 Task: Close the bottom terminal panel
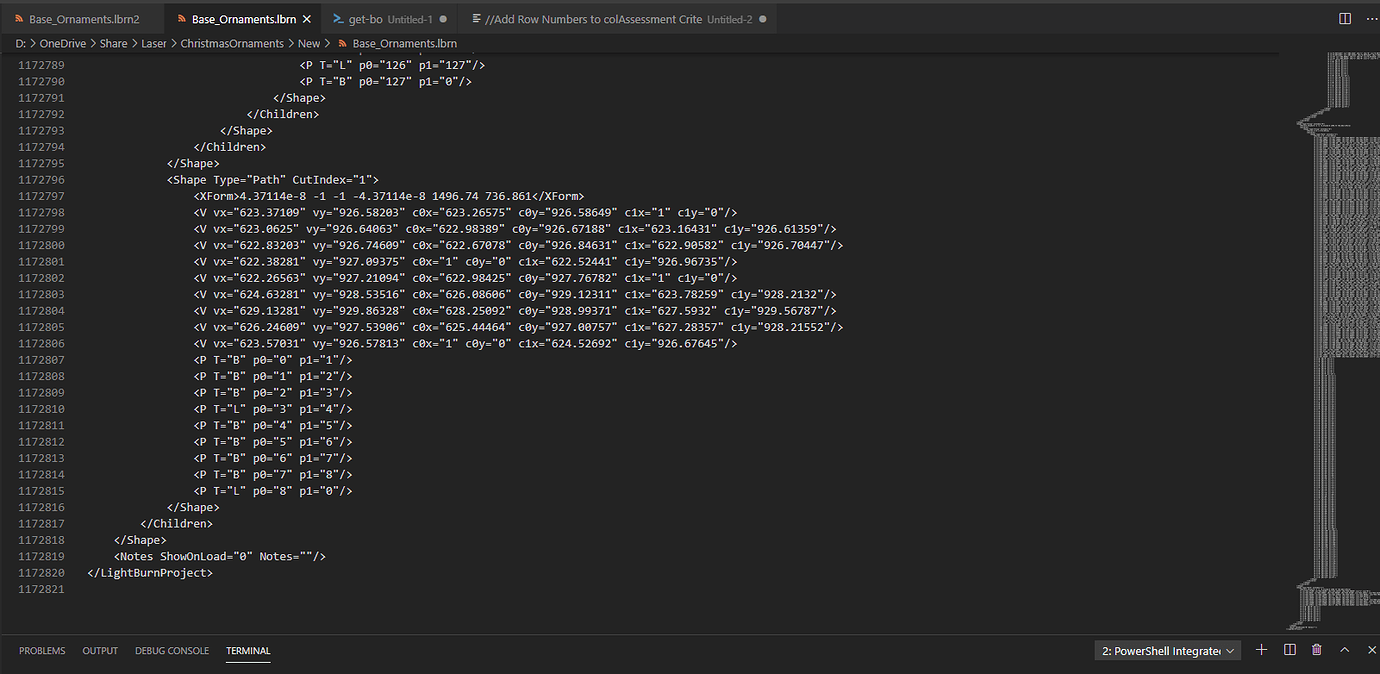click(x=1368, y=650)
